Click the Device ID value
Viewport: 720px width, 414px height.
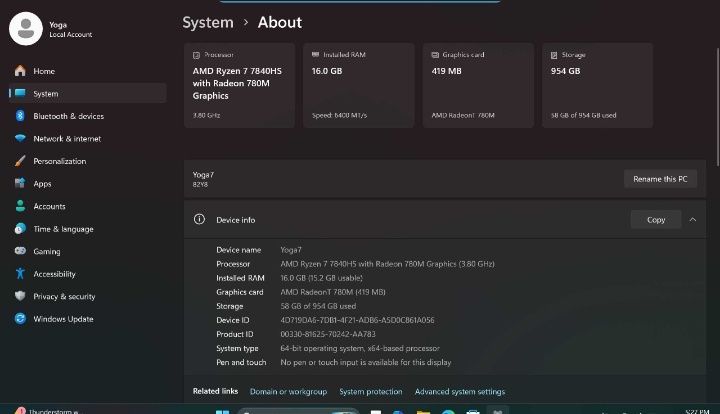(357, 320)
